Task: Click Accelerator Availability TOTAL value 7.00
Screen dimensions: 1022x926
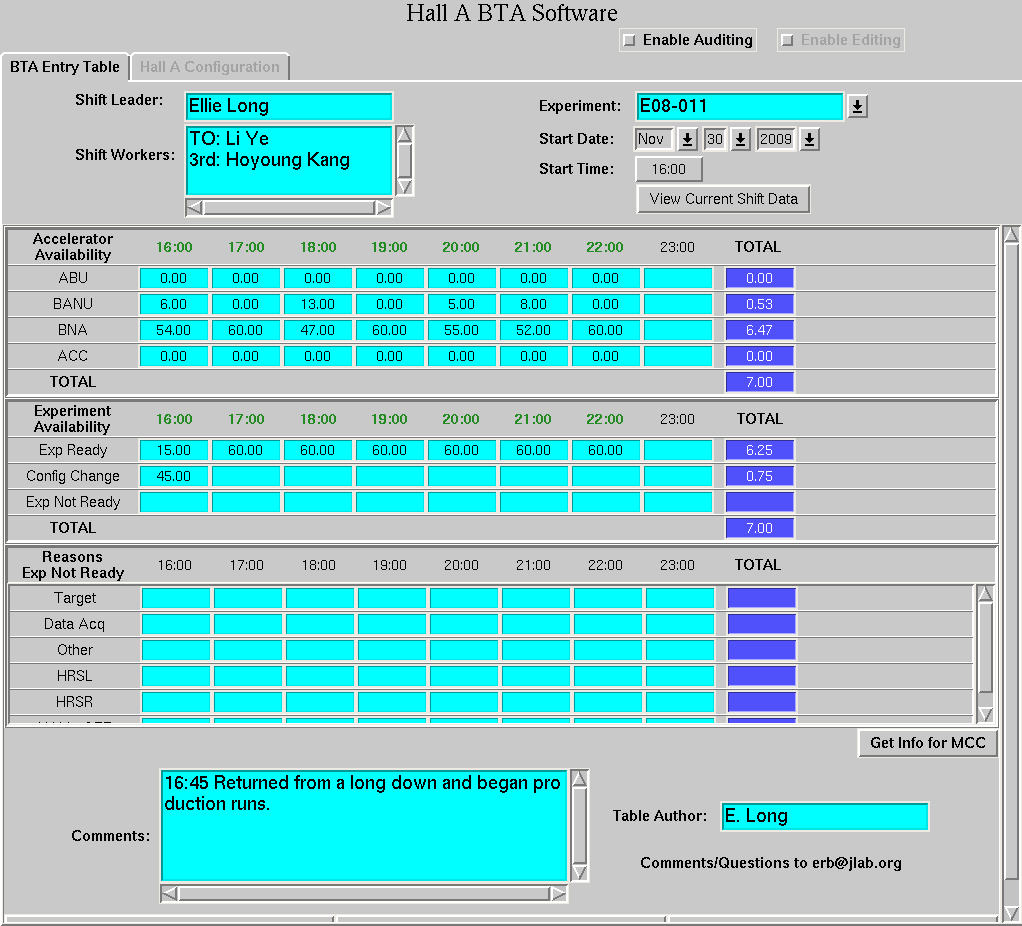Action: pyautogui.click(x=759, y=383)
